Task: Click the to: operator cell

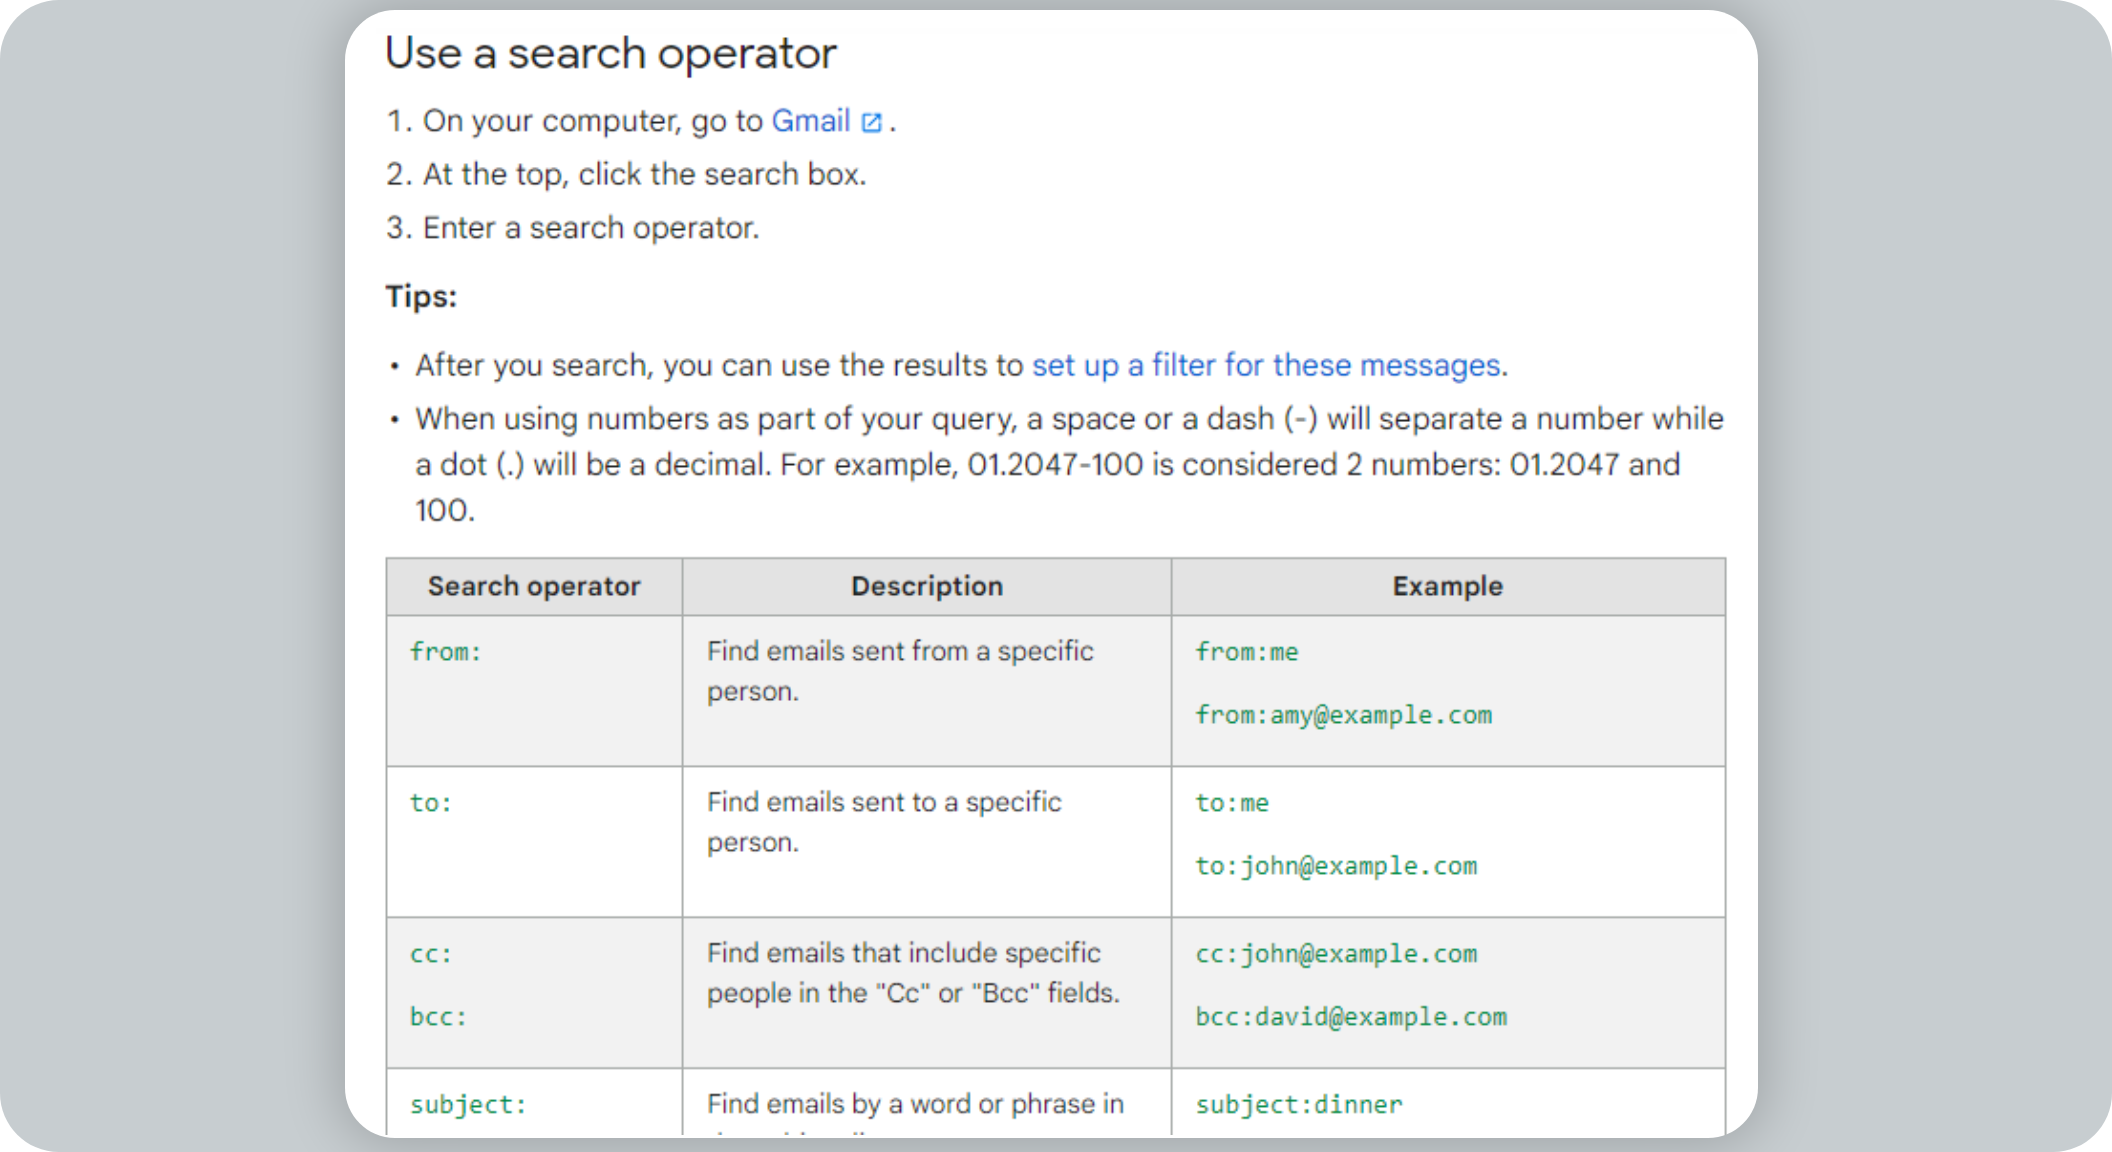Action: (x=430, y=802)
